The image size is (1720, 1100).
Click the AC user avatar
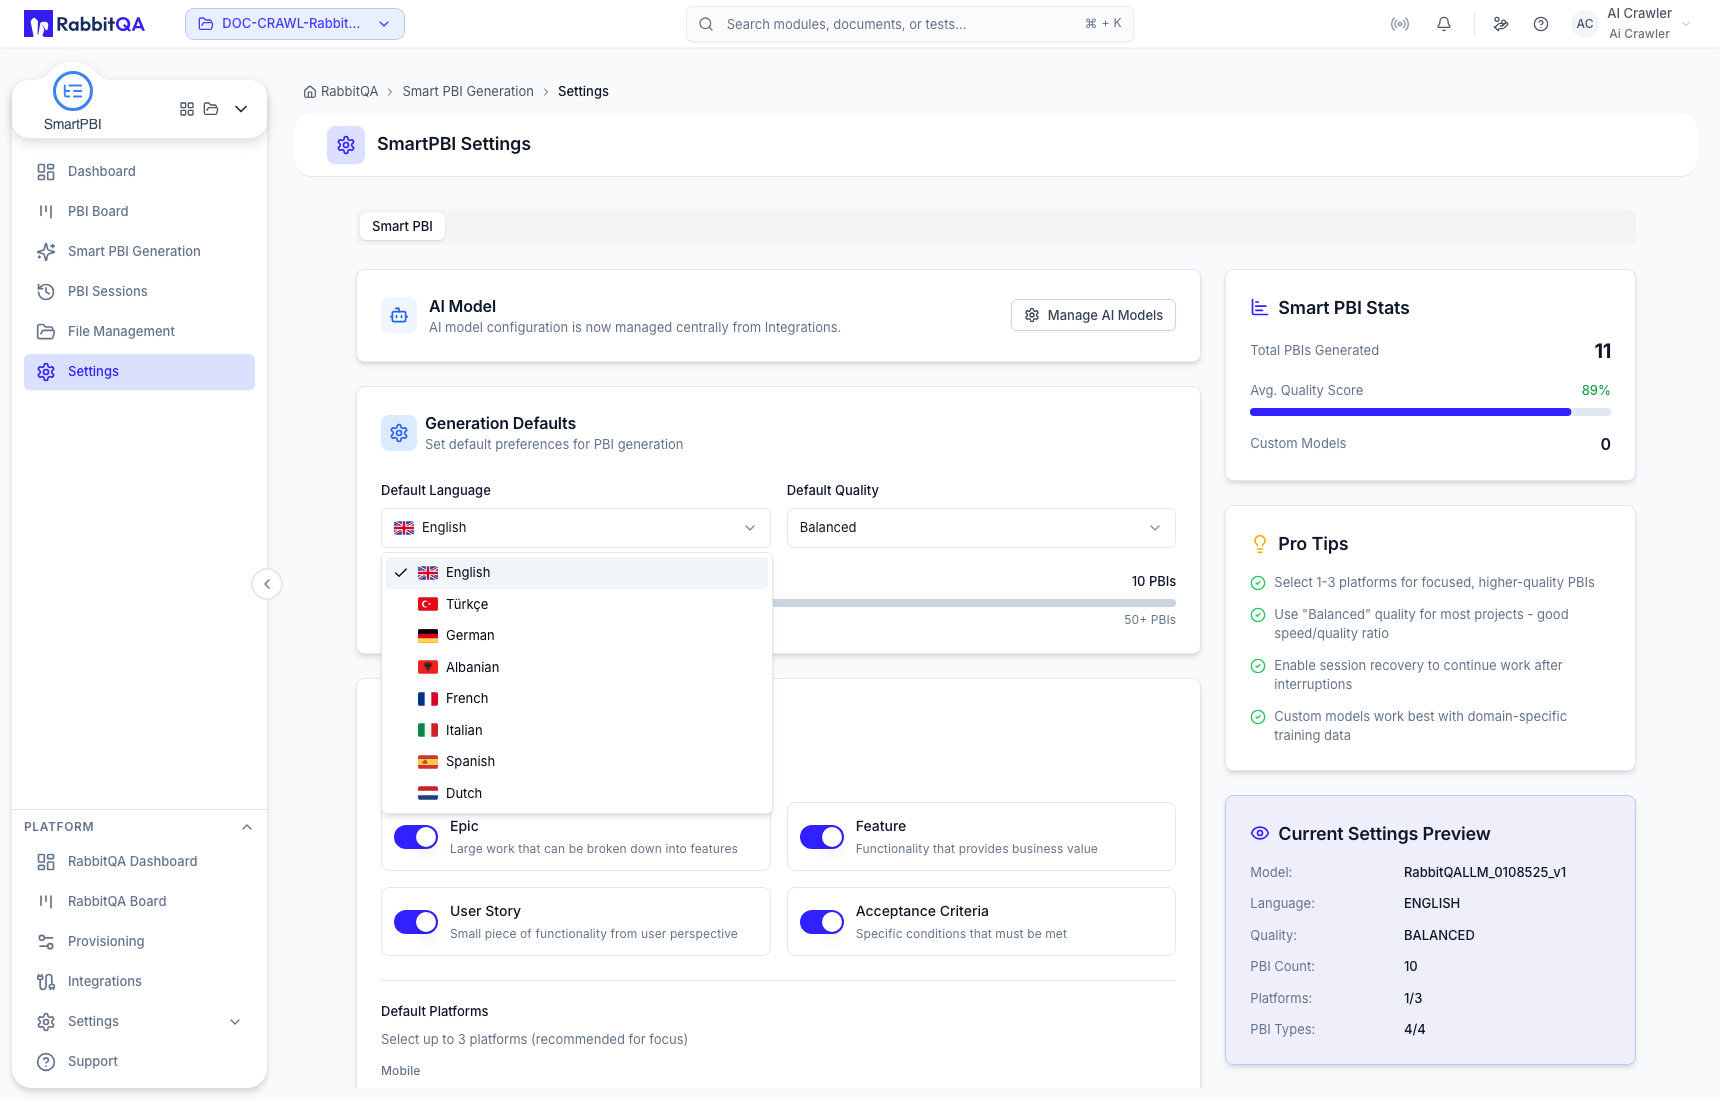pyautogui.click(x=1585, y=24)
